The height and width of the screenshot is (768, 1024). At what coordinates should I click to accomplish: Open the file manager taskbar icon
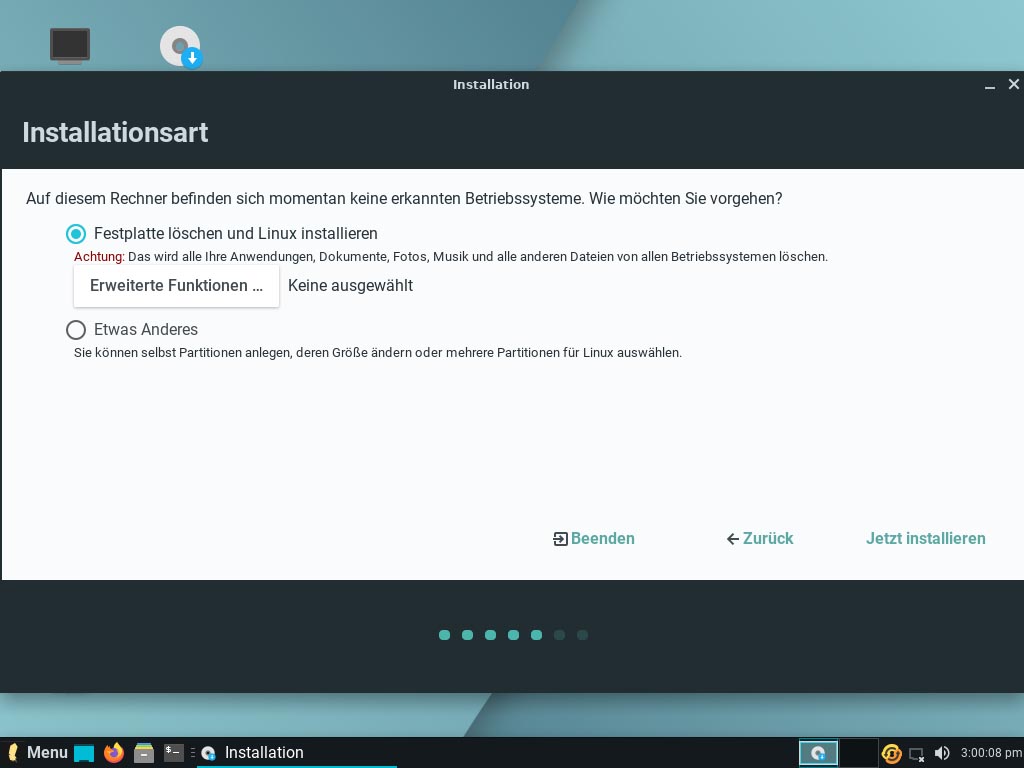[144, 753]
